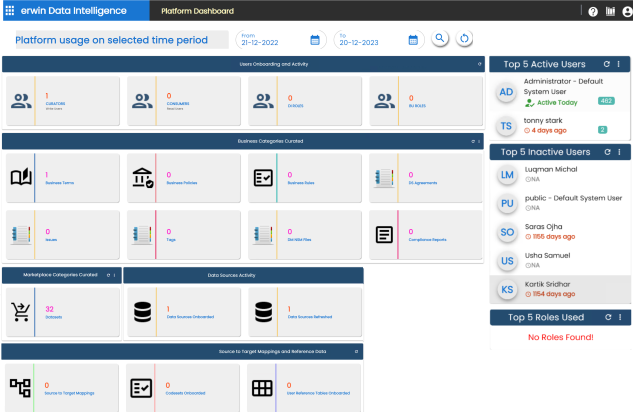This screenshot has width=633, height=412.
Task: Click the reset refresh circular button
Action: pos(464,39)
